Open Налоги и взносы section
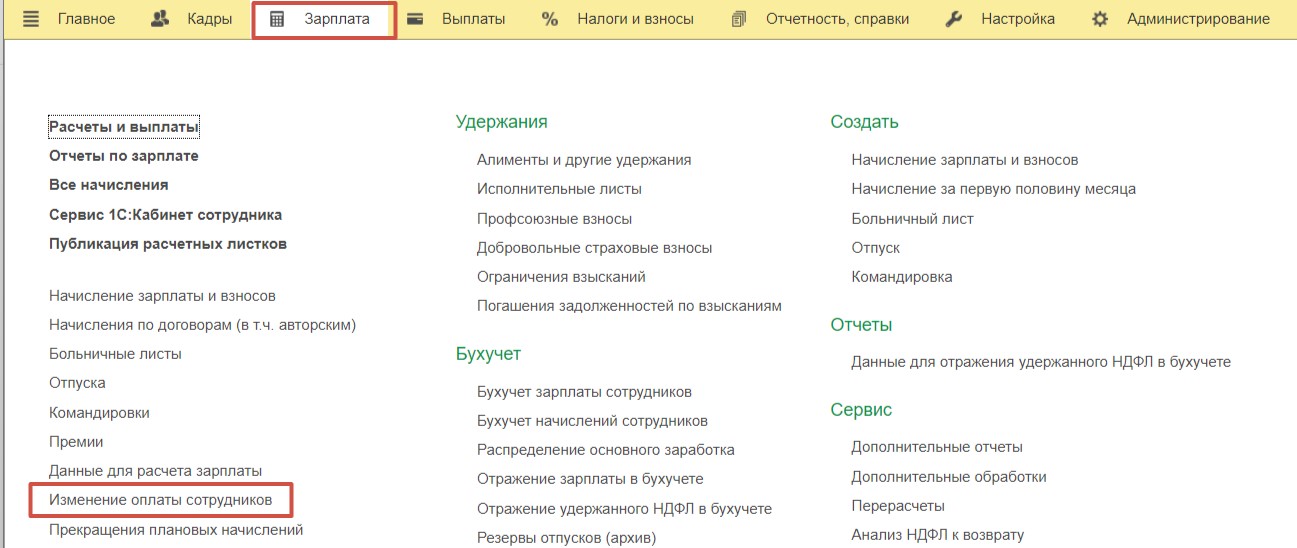 [x=635, y=19]
